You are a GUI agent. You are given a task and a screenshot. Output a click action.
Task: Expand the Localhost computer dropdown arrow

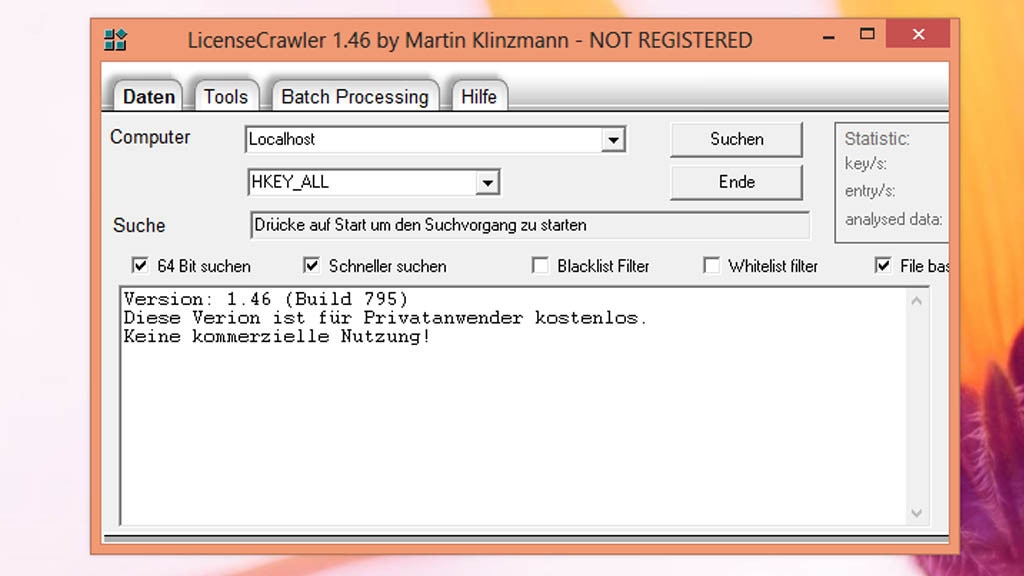click(x=613, y=139)
